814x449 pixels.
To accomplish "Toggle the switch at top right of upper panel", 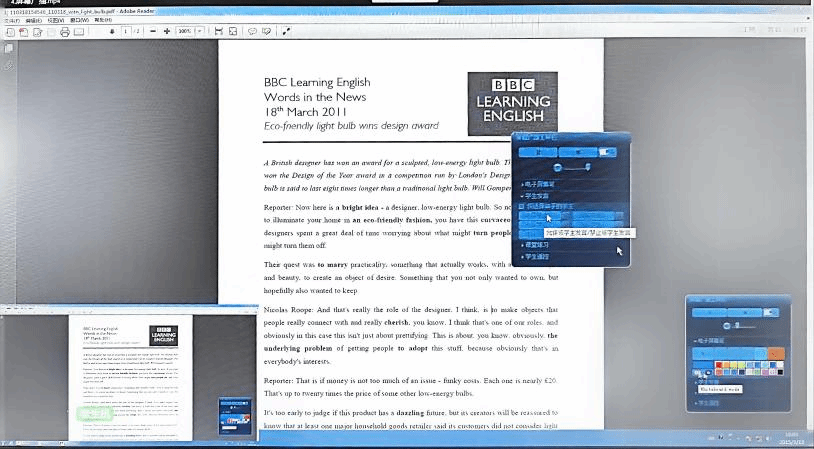I will (605, 150).
